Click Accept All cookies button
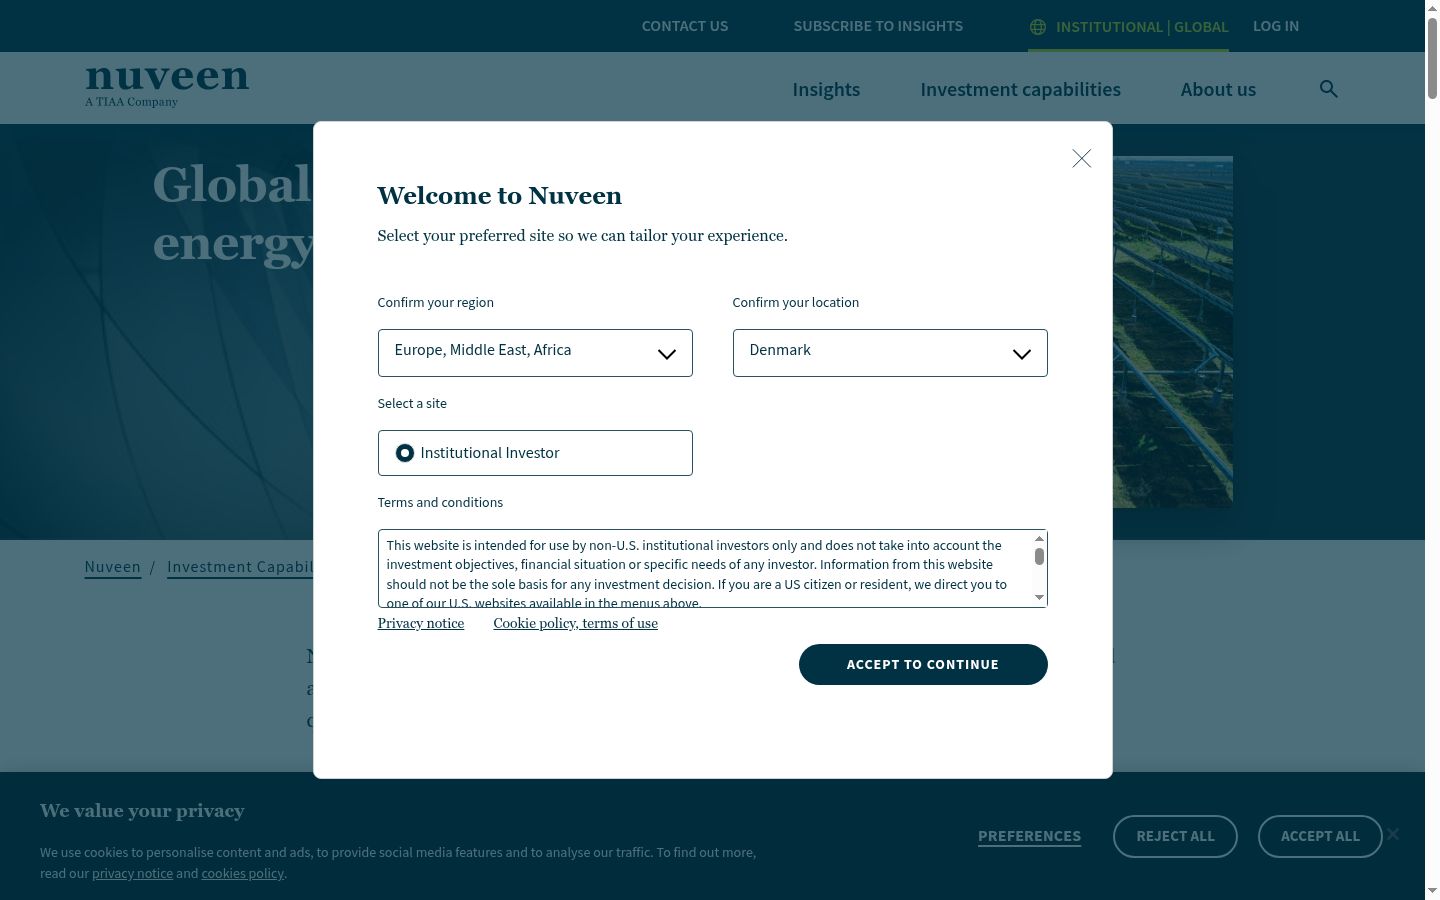Viewport: 1440px width, 900px height. 1320,836
